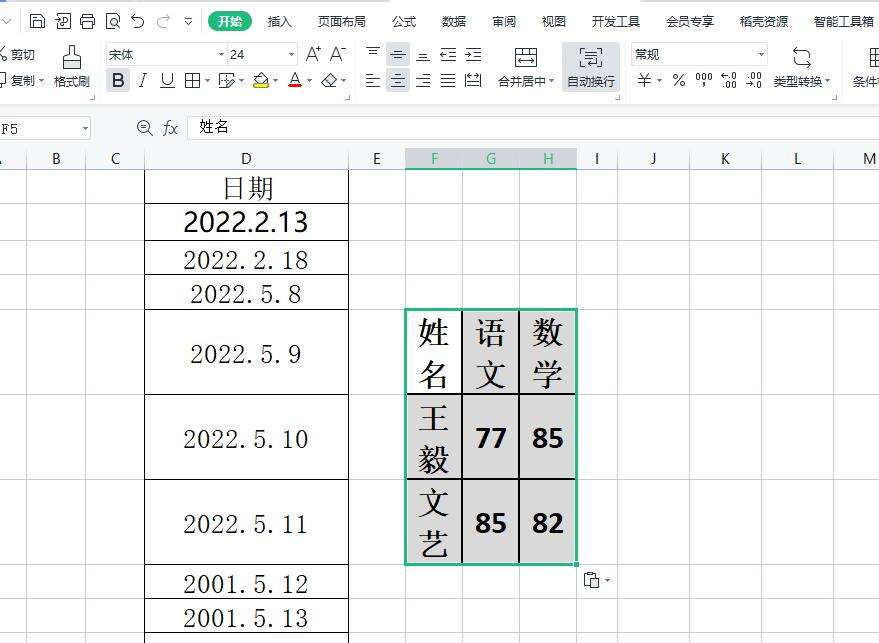Open the 插入 ribbon tab
The height and width of the screenshot is (643, 879).
point(279,21)
